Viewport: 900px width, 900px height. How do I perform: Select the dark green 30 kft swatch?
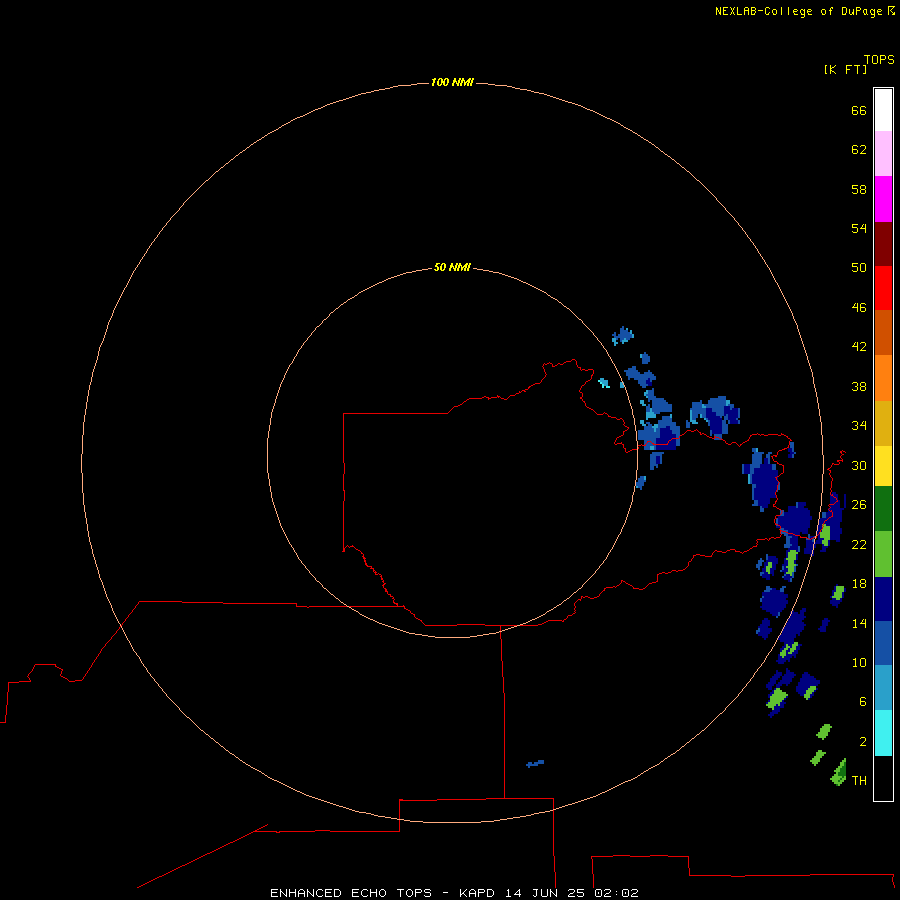coord(883,509)
